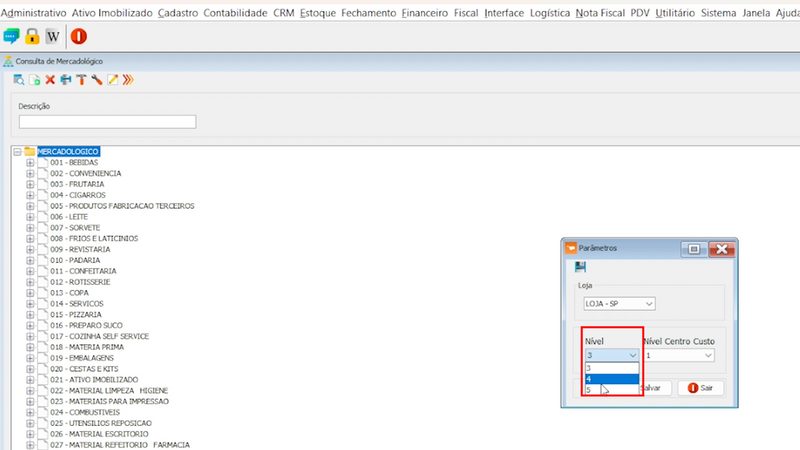Click the blue chat bubbles icon

pyautogui.click(x=12, y=36)
